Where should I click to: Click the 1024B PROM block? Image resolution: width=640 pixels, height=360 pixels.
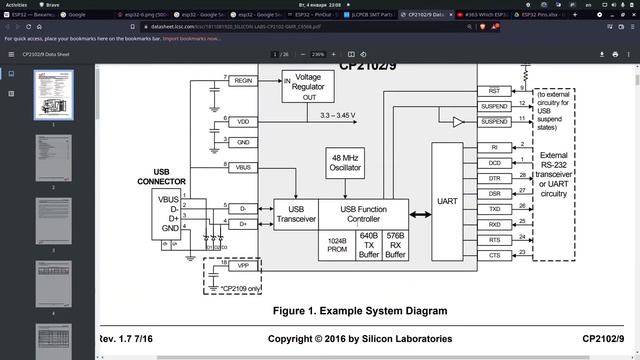pyautogui.click(x=337, y=245)
